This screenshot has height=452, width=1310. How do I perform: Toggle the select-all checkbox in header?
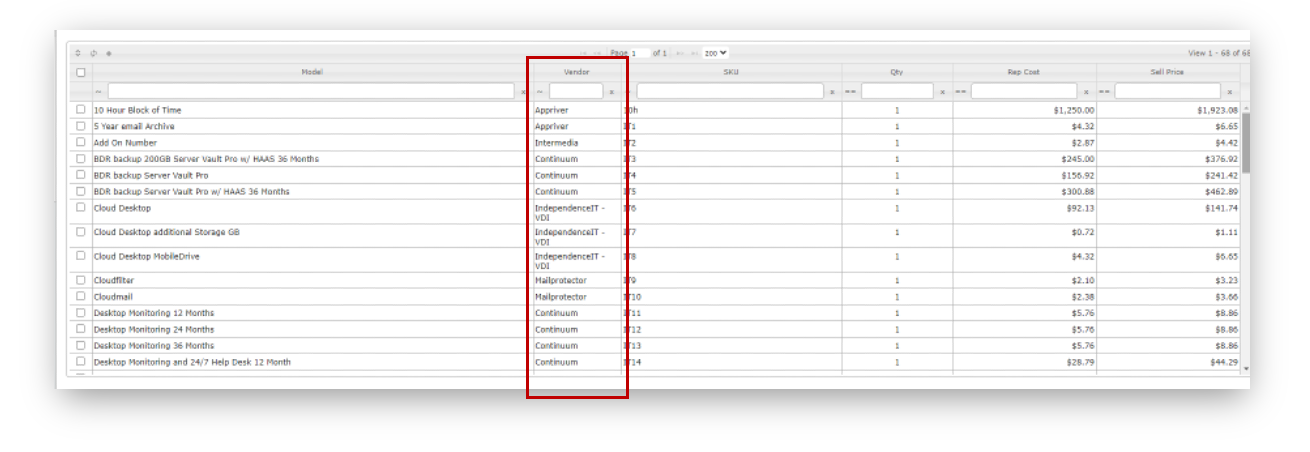click(81, 72)
